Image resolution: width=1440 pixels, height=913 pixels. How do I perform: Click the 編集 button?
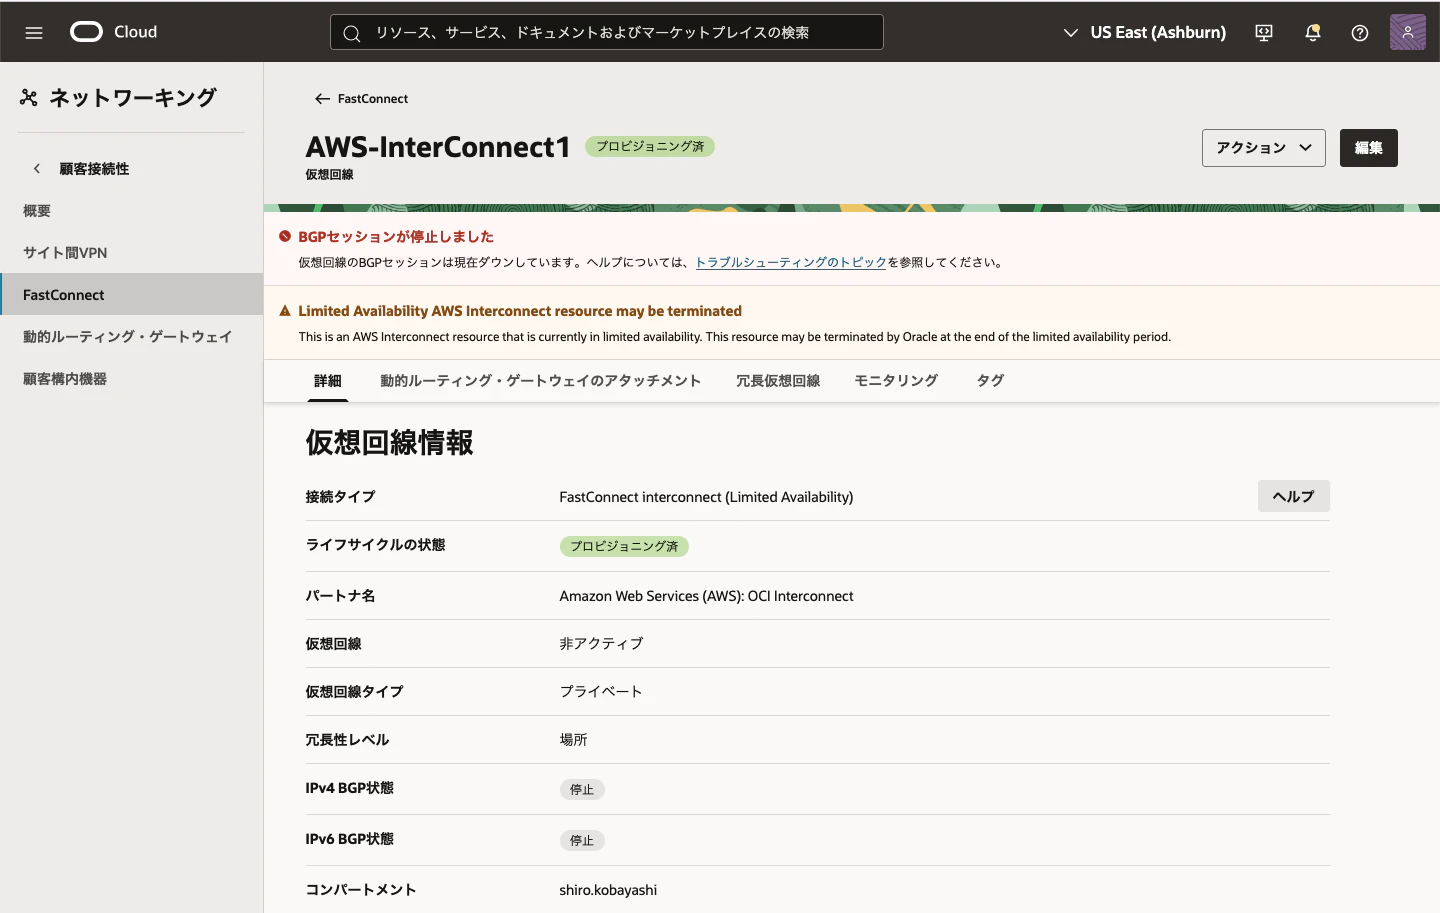click(1369, 148)
